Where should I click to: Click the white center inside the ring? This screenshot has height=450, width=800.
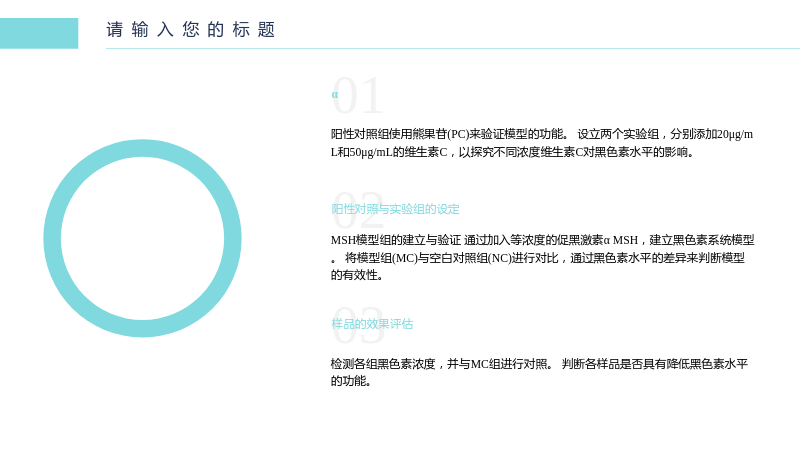click(142, 238)
